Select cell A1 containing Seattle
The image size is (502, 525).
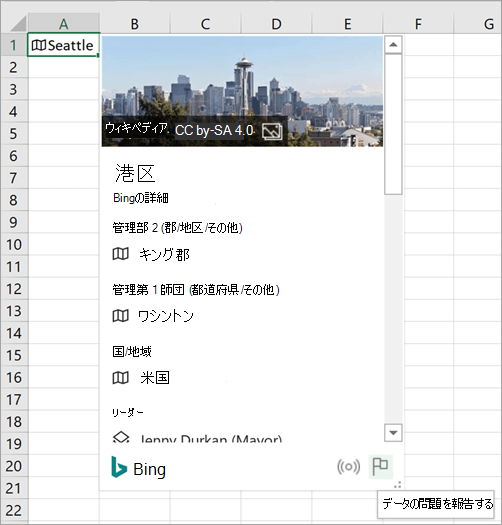(63, 45)
